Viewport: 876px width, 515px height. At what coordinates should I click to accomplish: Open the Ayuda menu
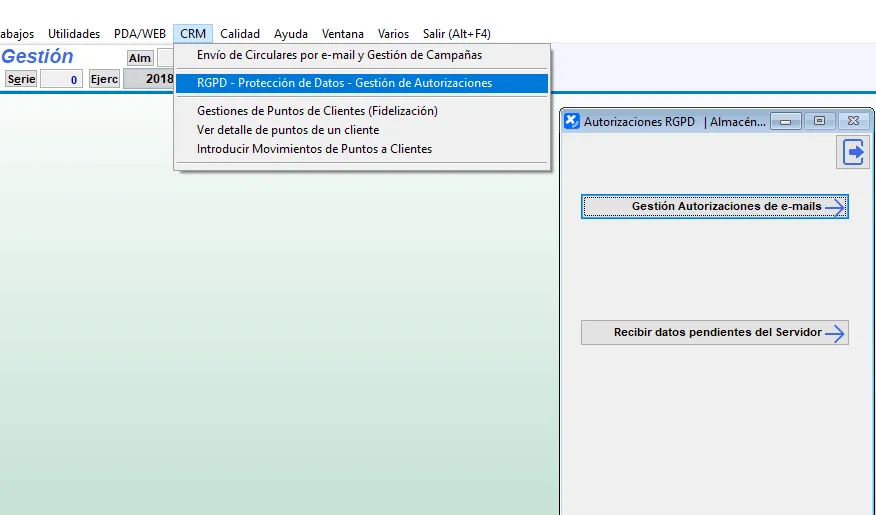(x=291, y=34)
